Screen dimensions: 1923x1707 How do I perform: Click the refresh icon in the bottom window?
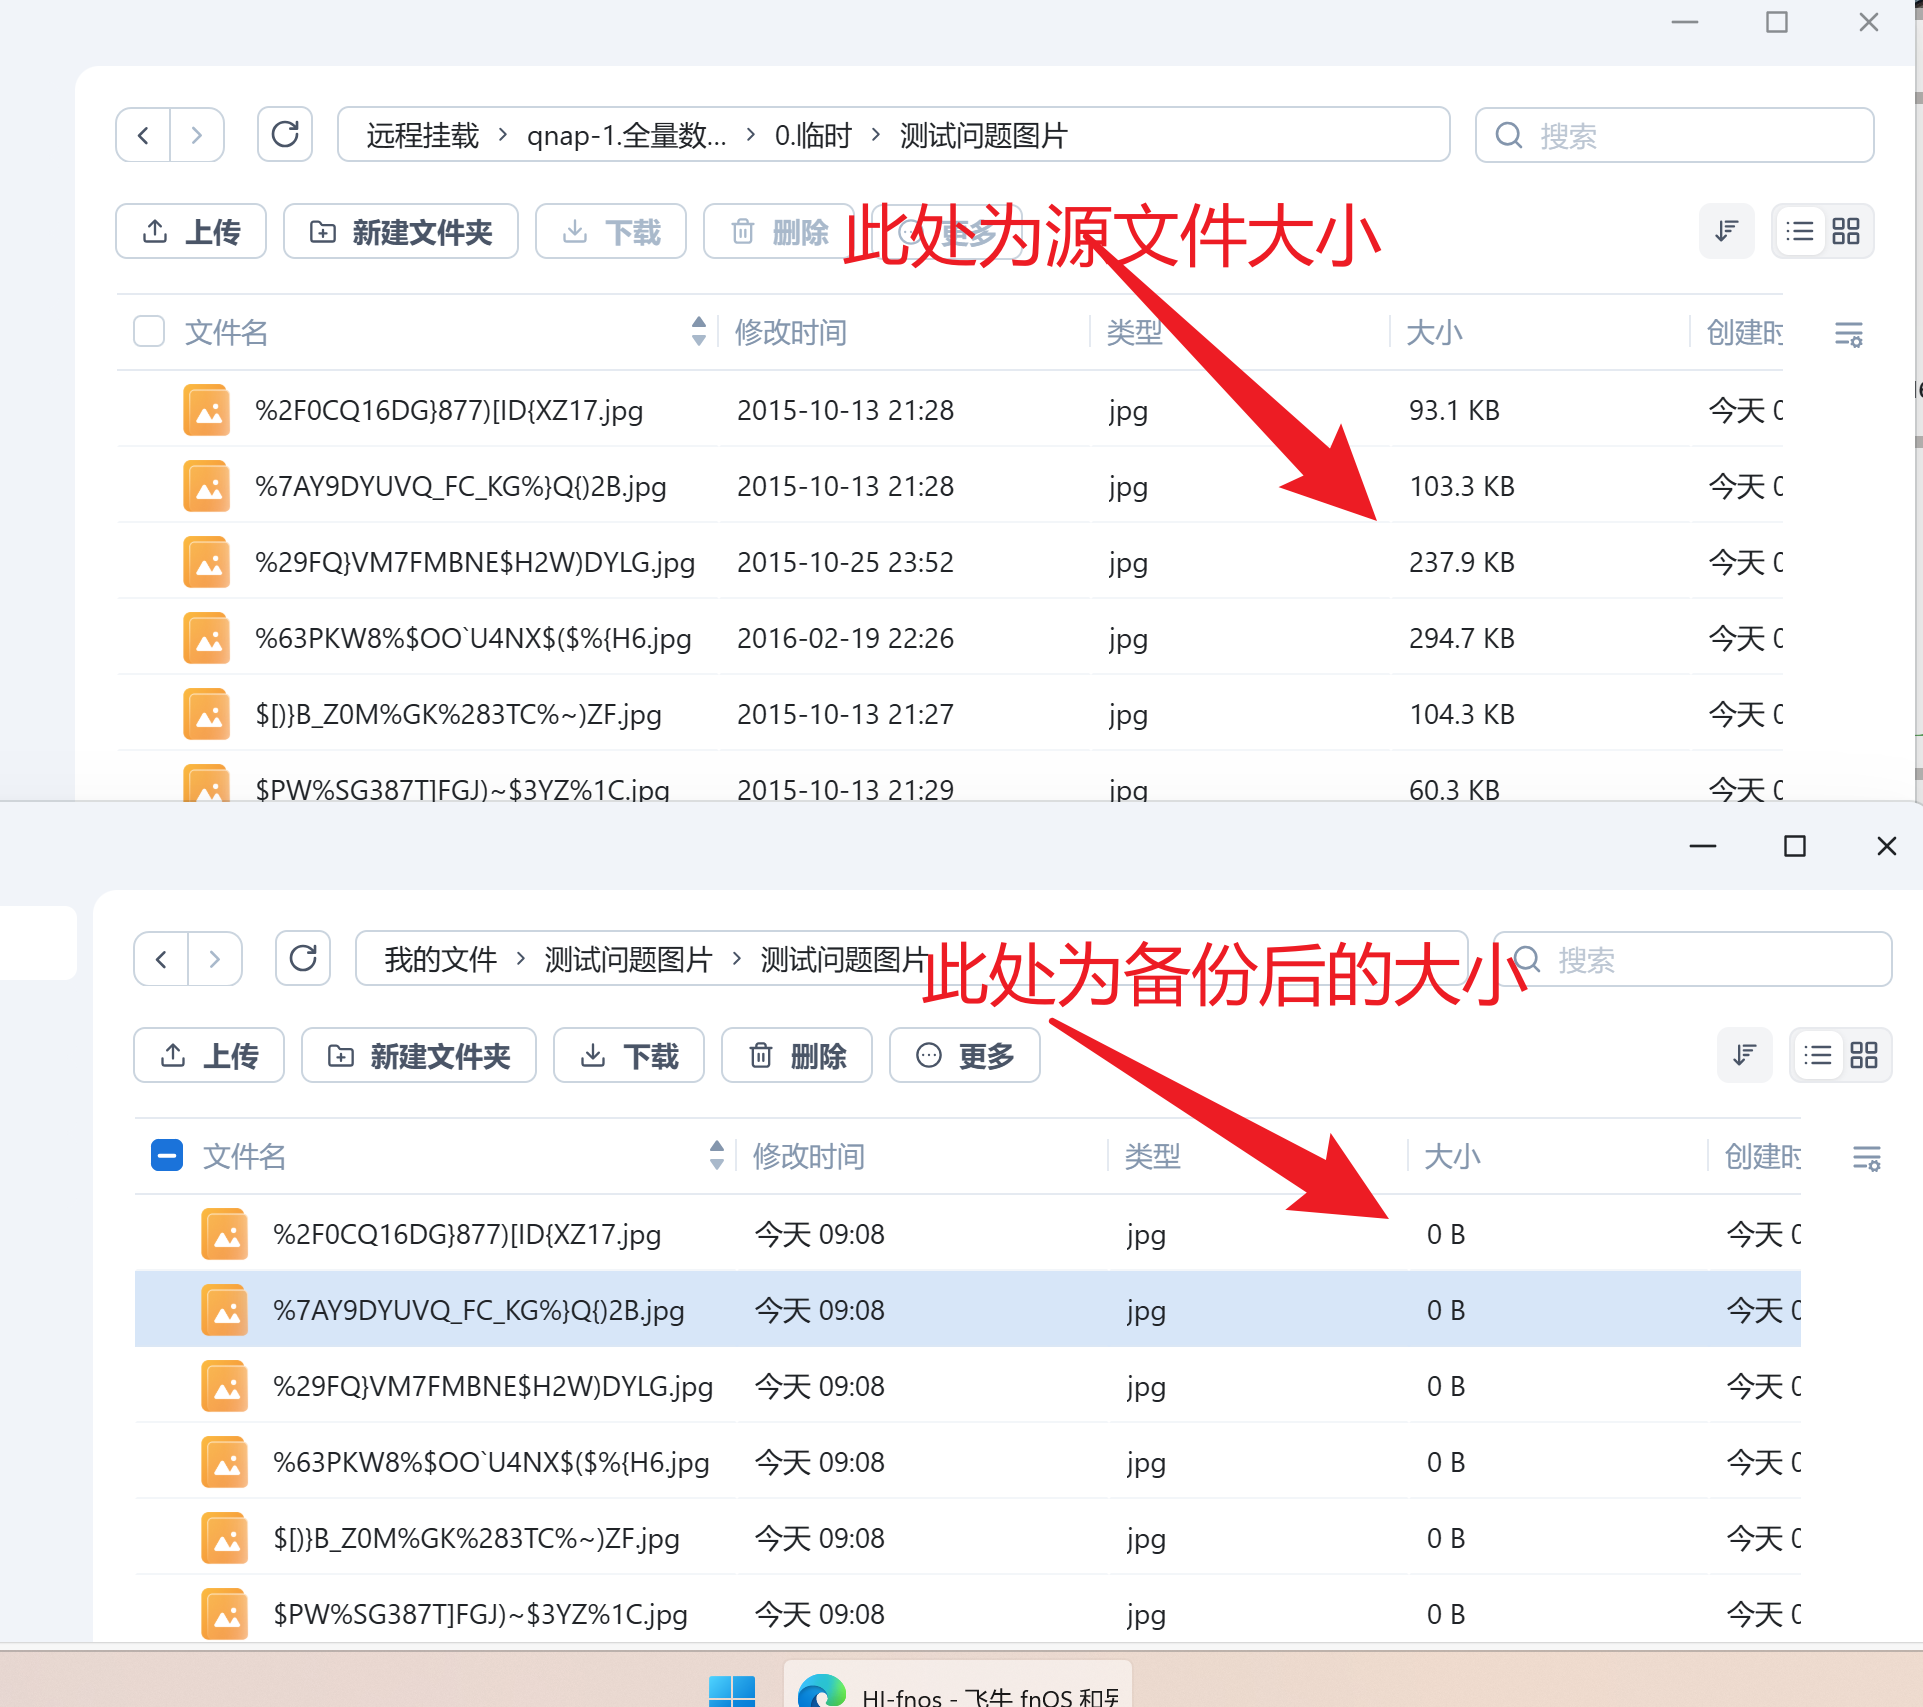pyautogui.click(x=303, y=960)
